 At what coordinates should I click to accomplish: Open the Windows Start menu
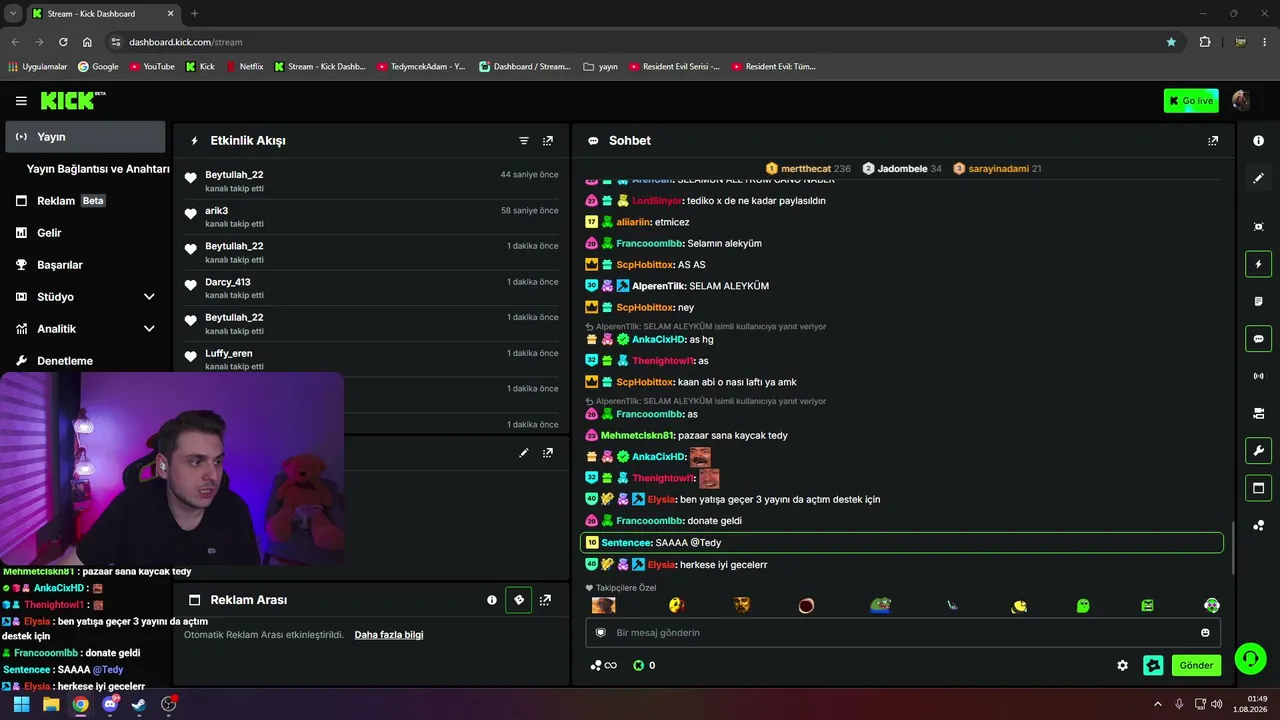pyautogui.click(x=21, y=704)
